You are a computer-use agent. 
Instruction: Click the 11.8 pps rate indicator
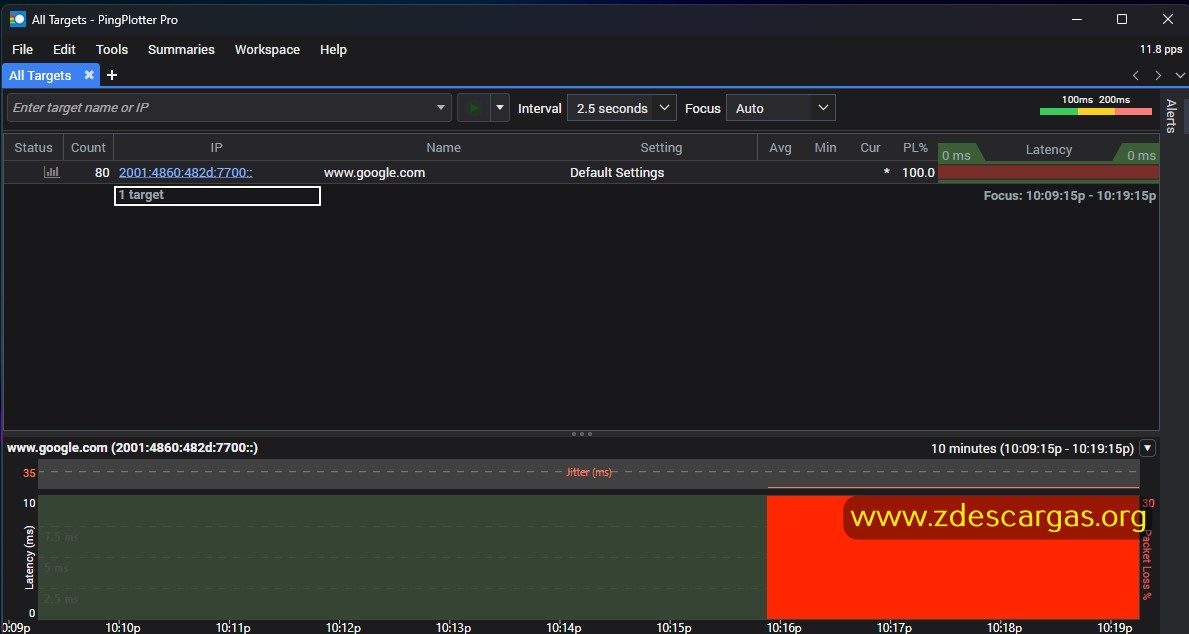coord(1161,49)
